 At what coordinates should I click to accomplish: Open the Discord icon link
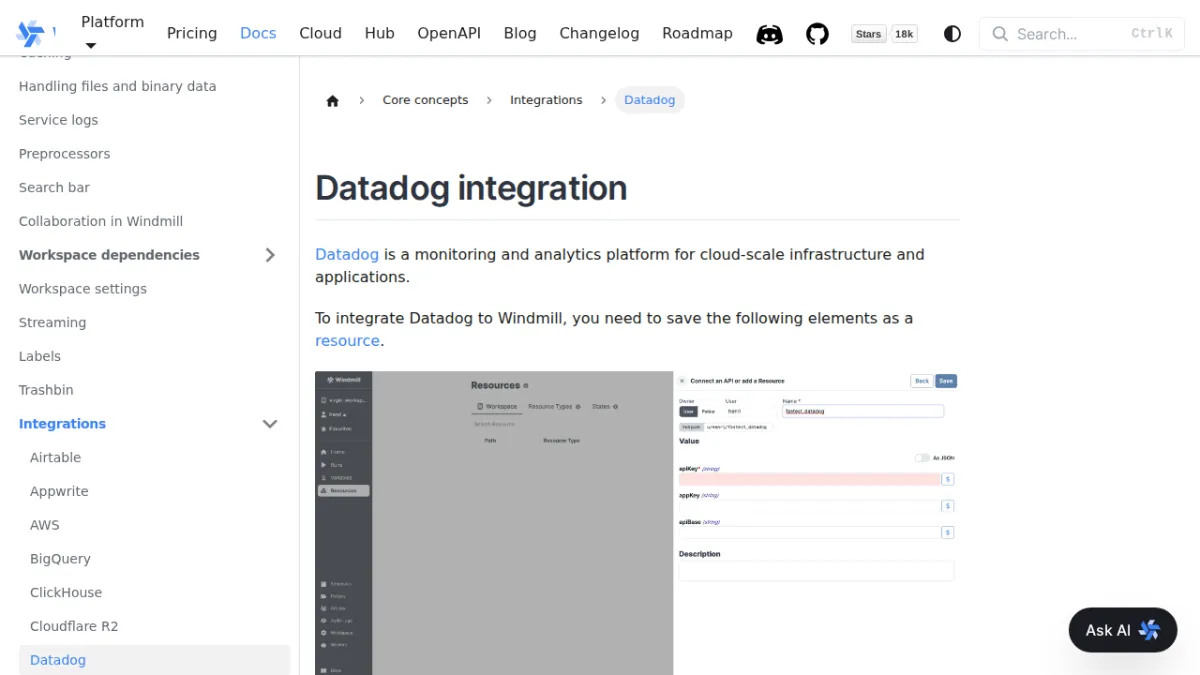[769, 34]
